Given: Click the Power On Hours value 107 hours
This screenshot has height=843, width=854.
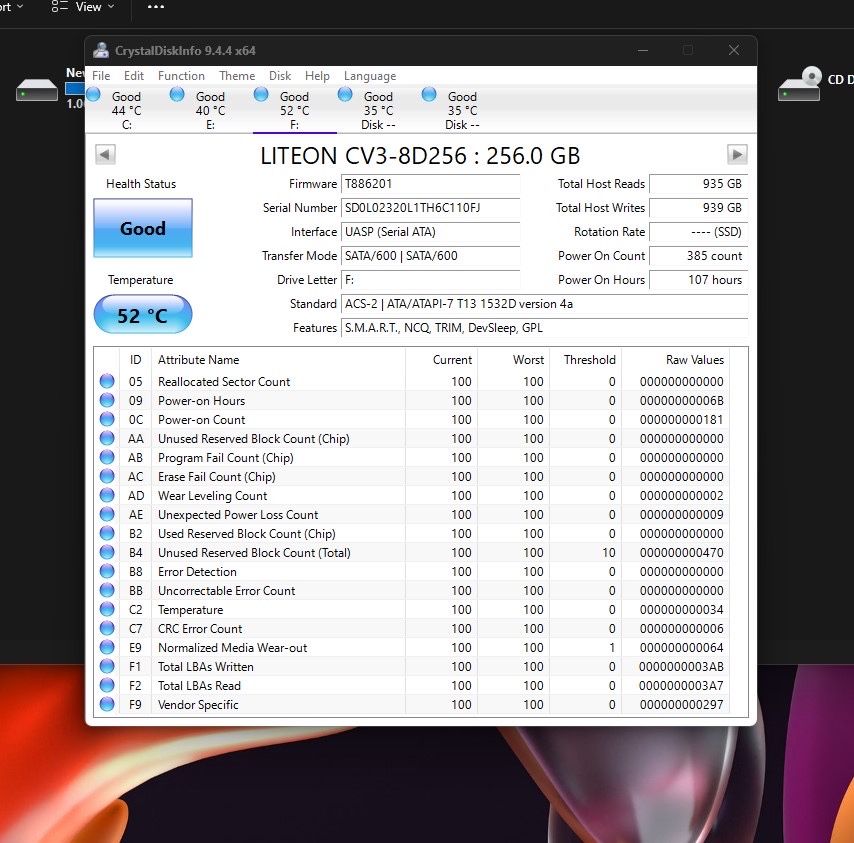Looking at the screenshot, I should pos(698,279).
